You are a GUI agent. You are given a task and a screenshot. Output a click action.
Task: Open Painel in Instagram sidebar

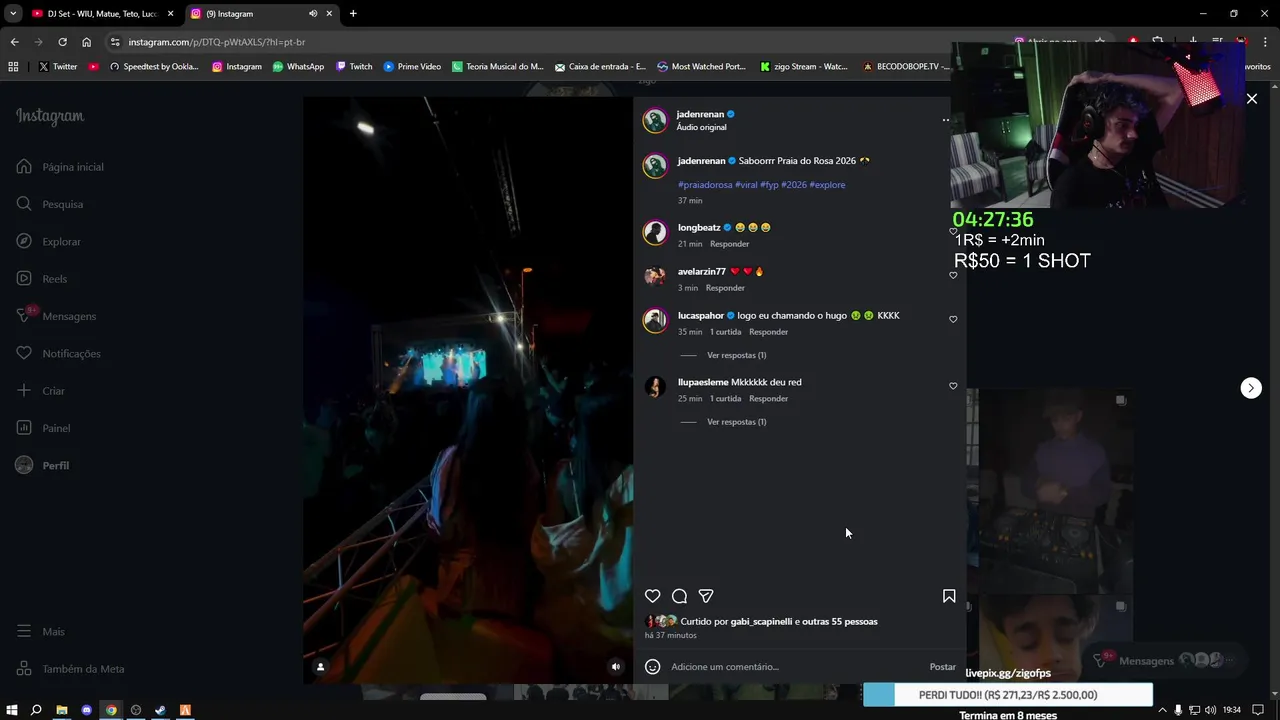point(45,428)
